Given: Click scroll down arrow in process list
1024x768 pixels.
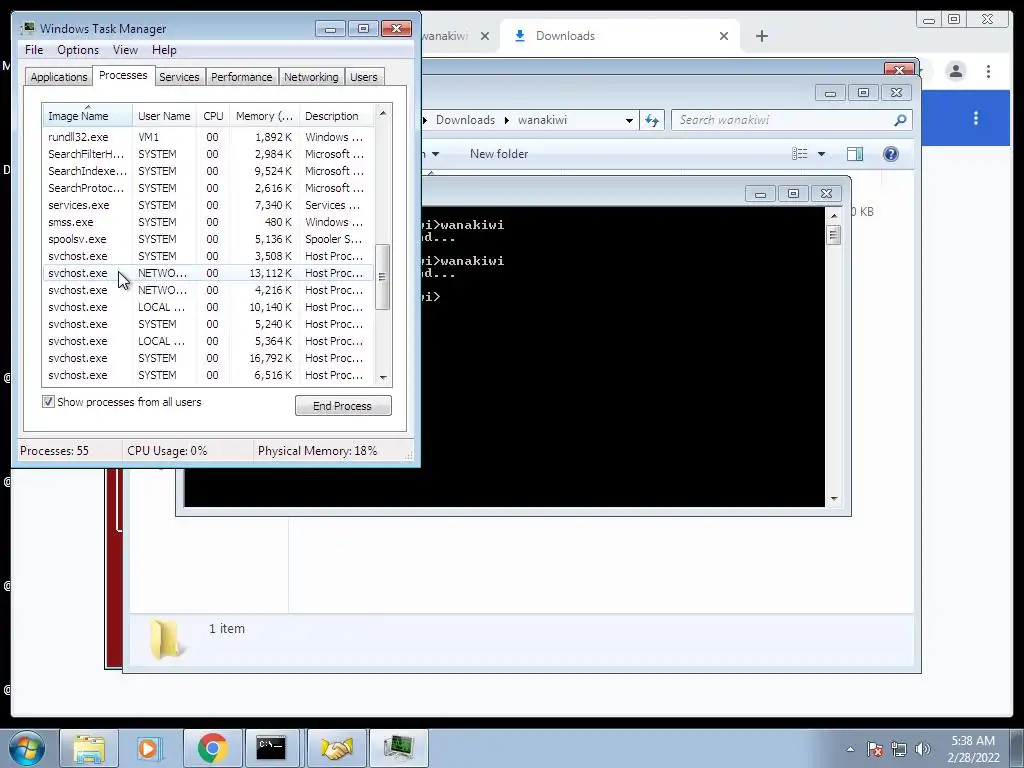Looking at the screenshot, I should 383,377.
